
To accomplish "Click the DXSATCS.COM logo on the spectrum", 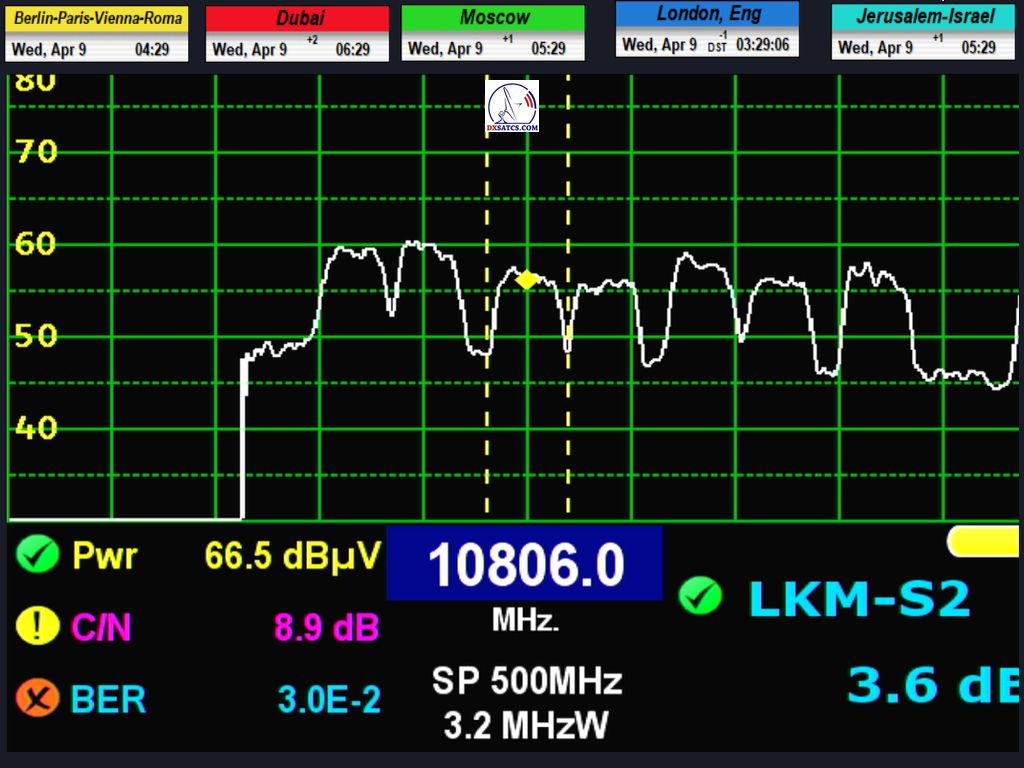I will tap(512, 108).
